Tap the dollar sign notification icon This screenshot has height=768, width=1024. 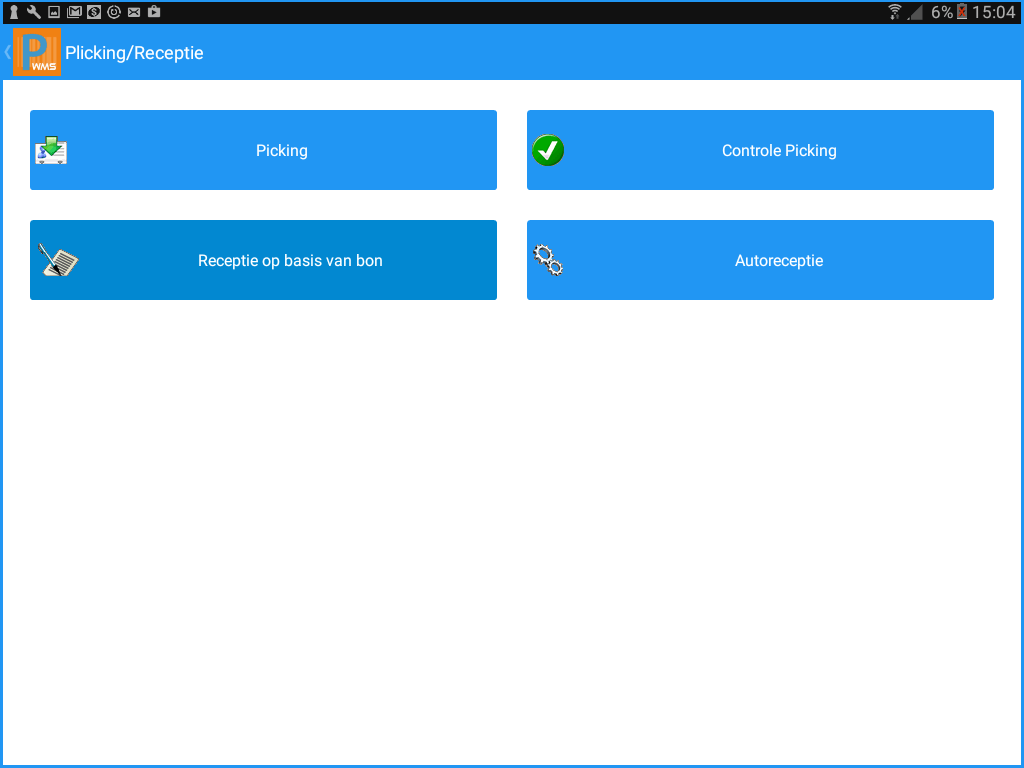(x=94, y=12)
